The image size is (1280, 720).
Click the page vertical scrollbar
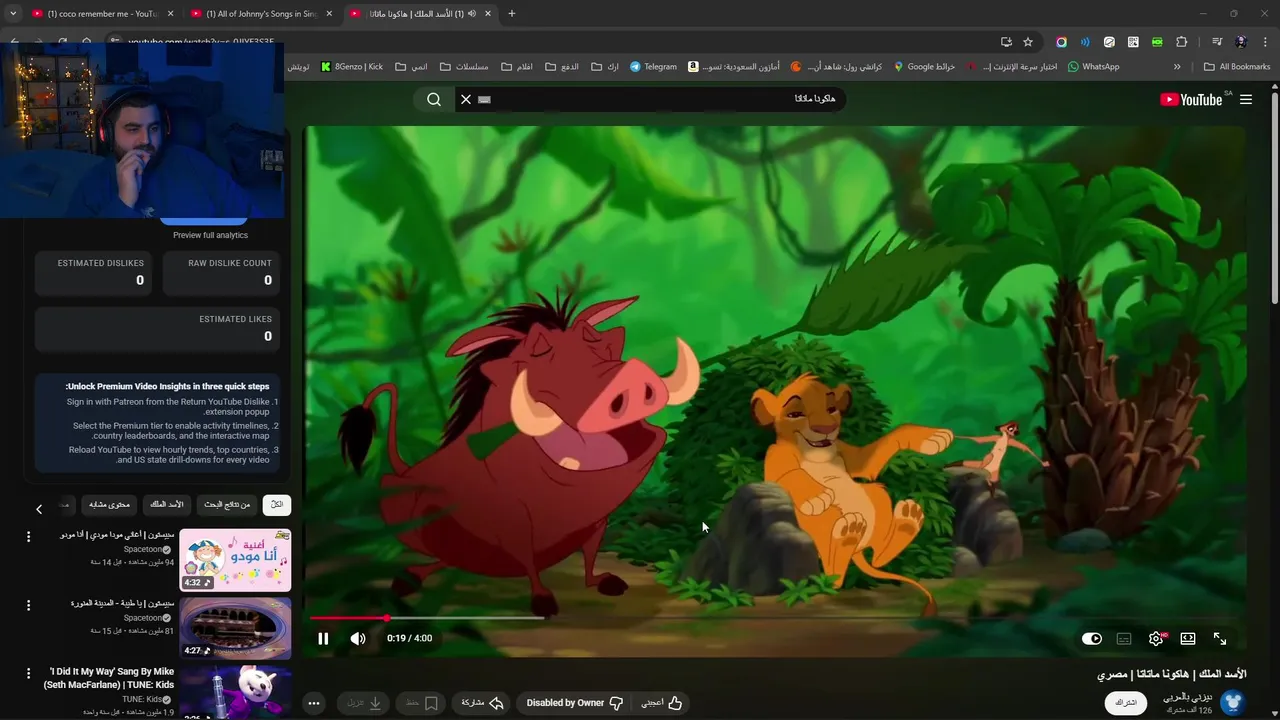tap(1275, 200)
